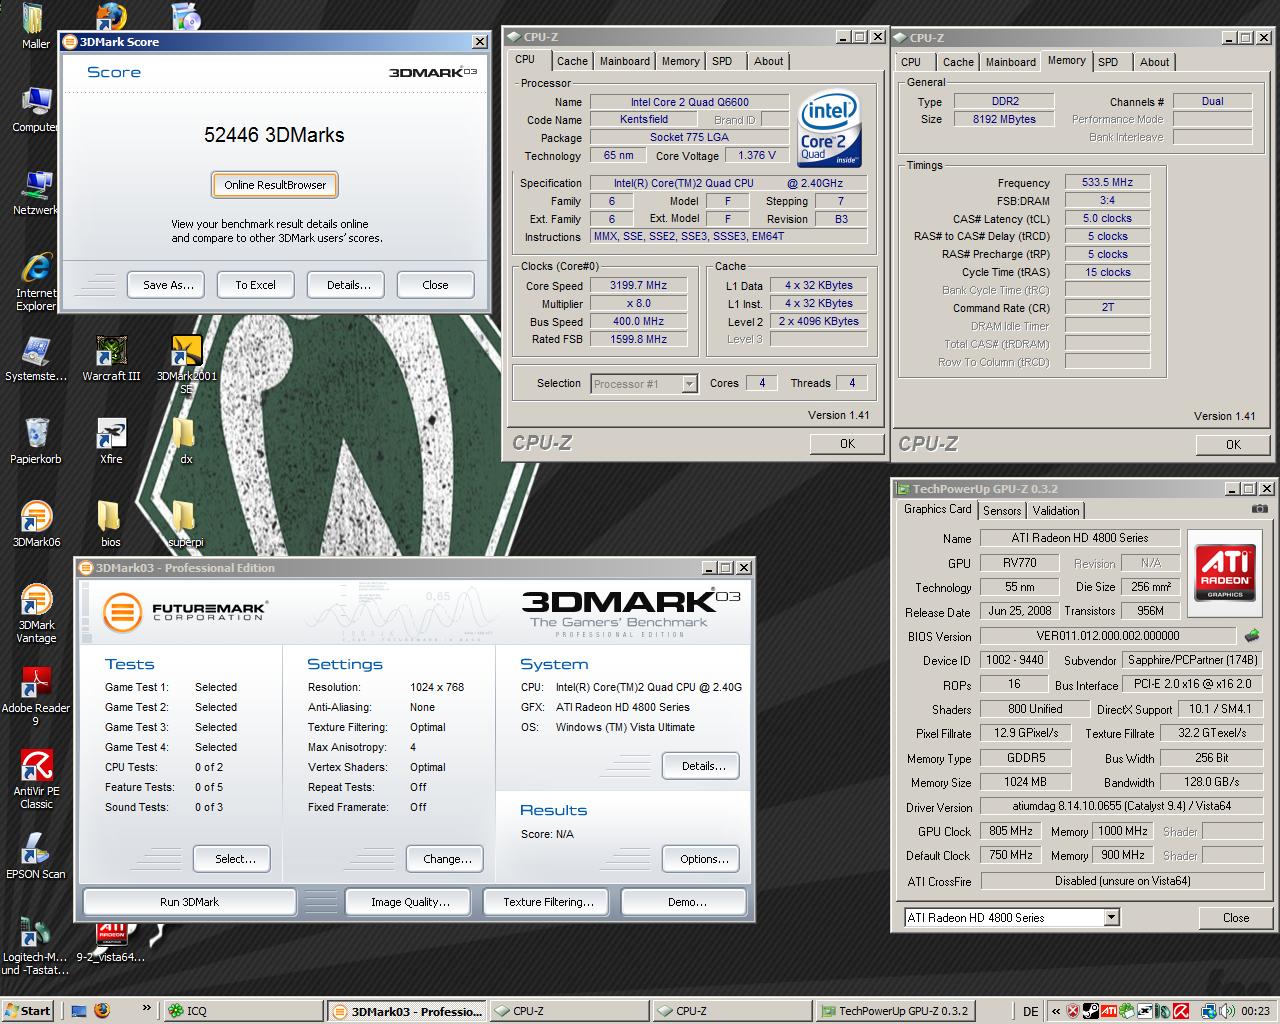1280x1024 pixels.
Task: Click TechPowerUp GPU-Z taskbar button
Action: click(894, 1011)
